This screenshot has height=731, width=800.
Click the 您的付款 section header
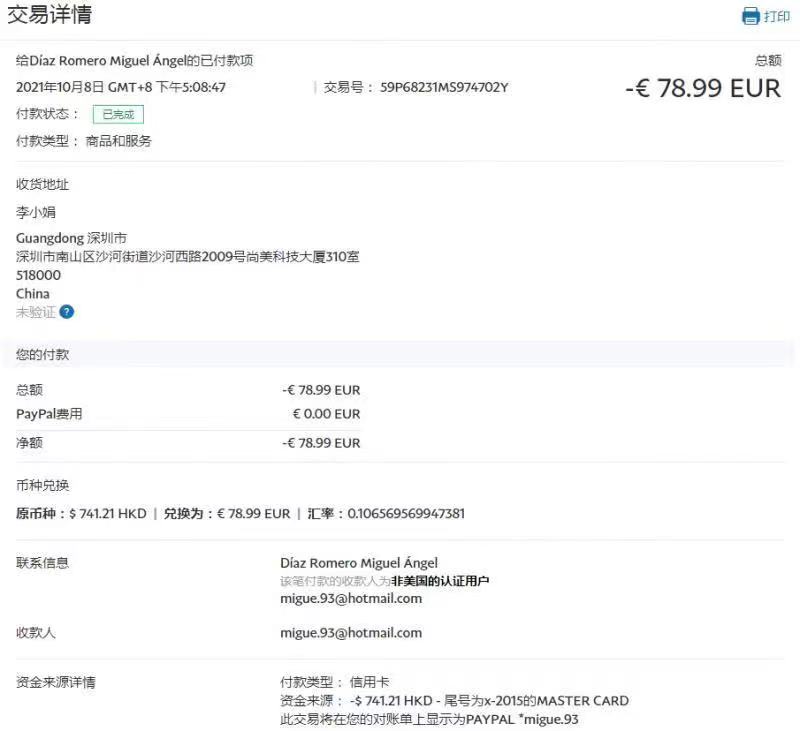tap(43, 354)
